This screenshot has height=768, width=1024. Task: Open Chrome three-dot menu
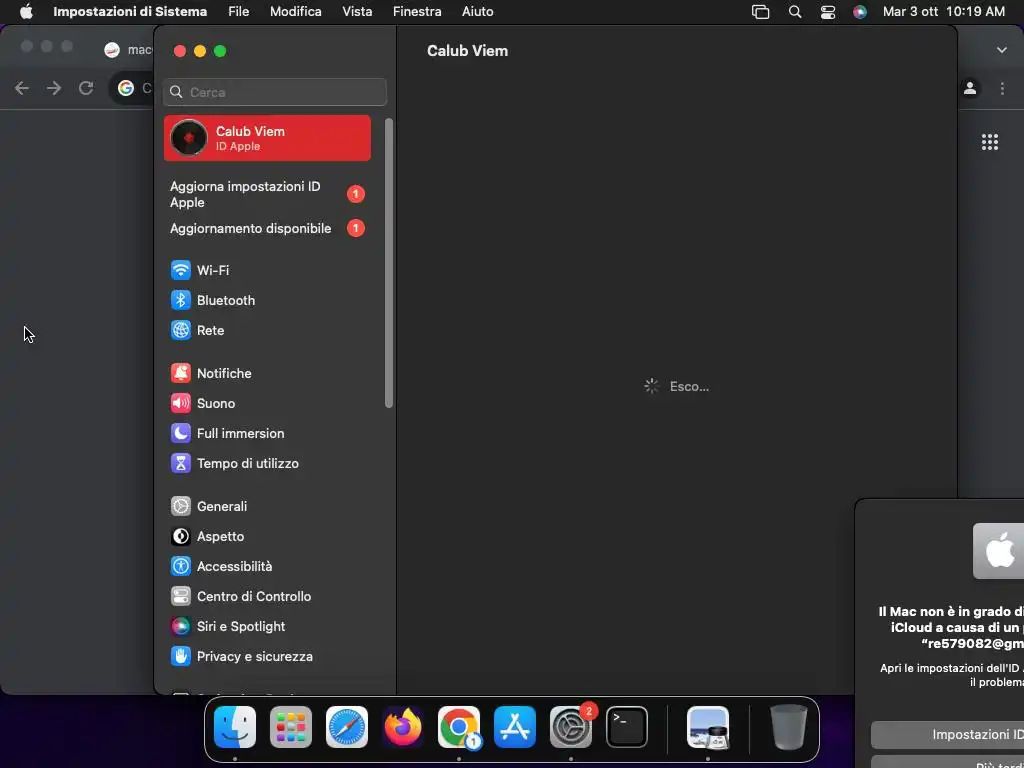[1002, 88]
